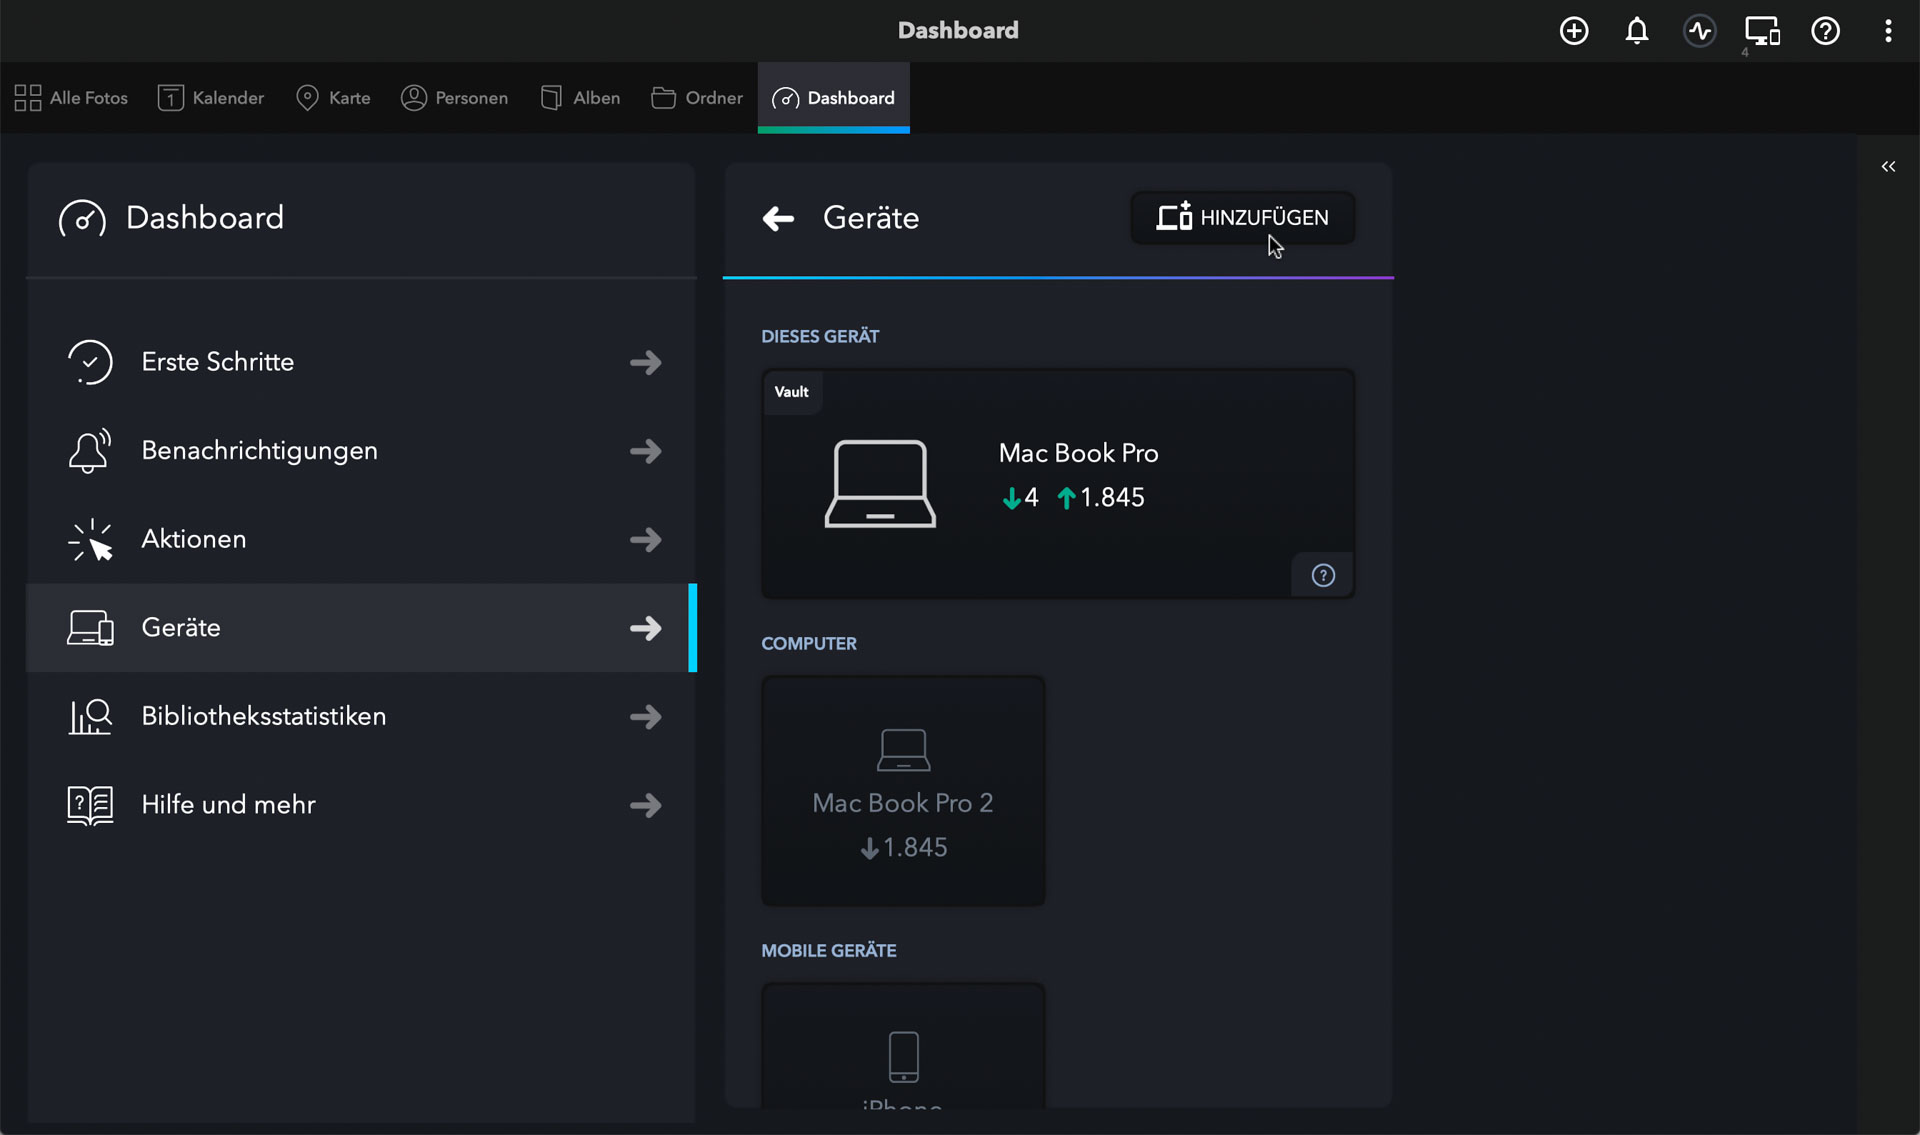The width and height of the screenshot is (1920, 1135).
Task: Open Aktionen section
Action: pyautogui.click(x=362, y=539)
